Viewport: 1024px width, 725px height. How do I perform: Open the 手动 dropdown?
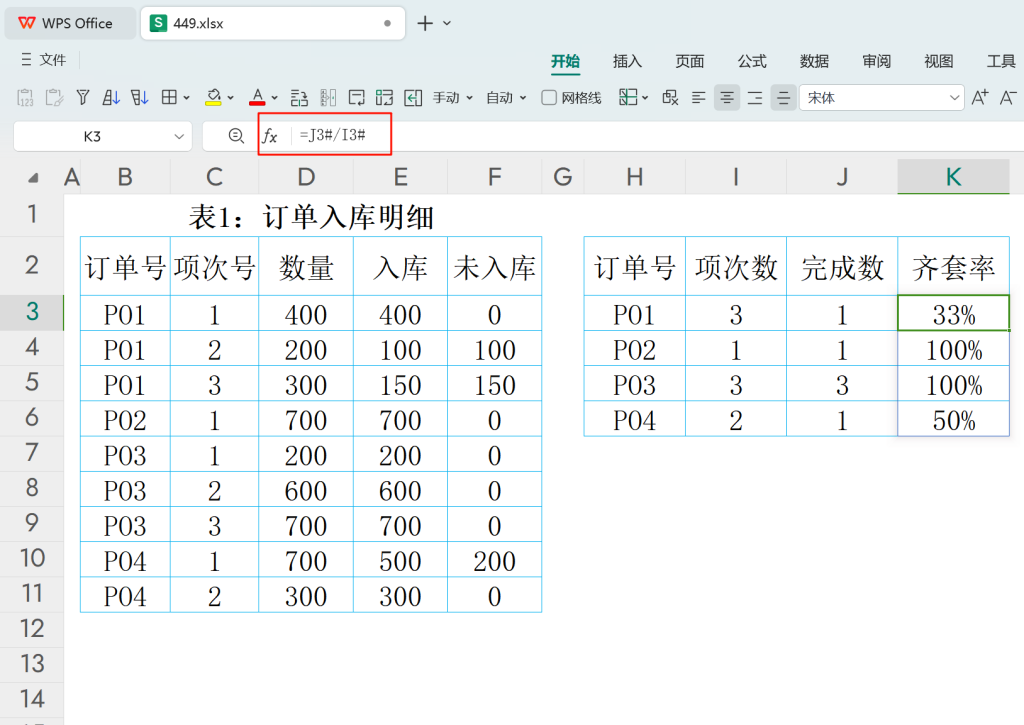tap(453, 98)
